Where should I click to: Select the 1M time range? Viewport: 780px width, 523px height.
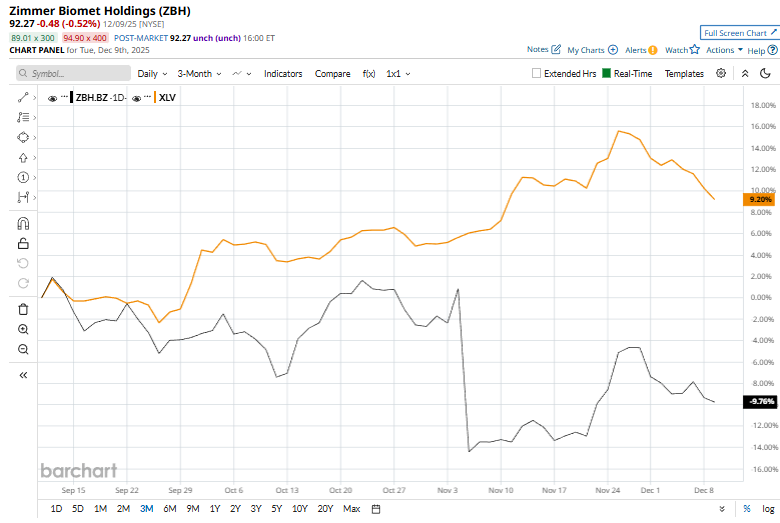click(100, 509)
